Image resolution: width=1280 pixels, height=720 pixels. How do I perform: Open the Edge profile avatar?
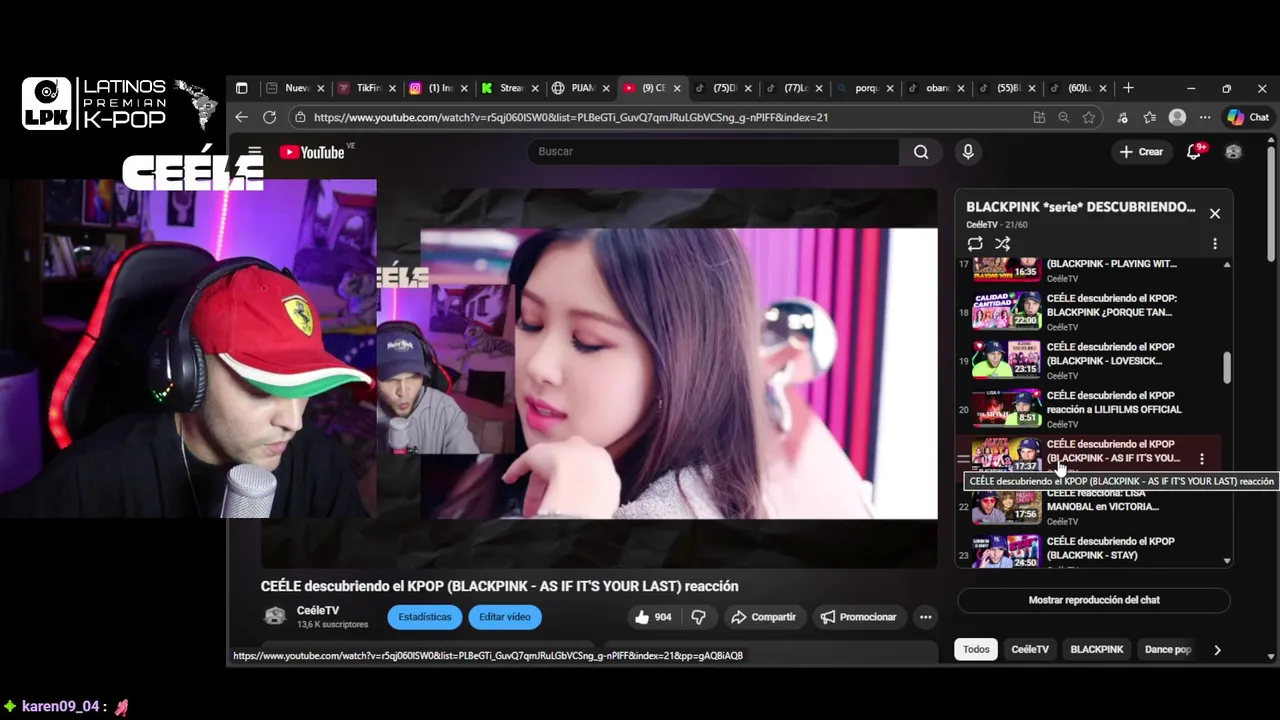(1177, 117)
